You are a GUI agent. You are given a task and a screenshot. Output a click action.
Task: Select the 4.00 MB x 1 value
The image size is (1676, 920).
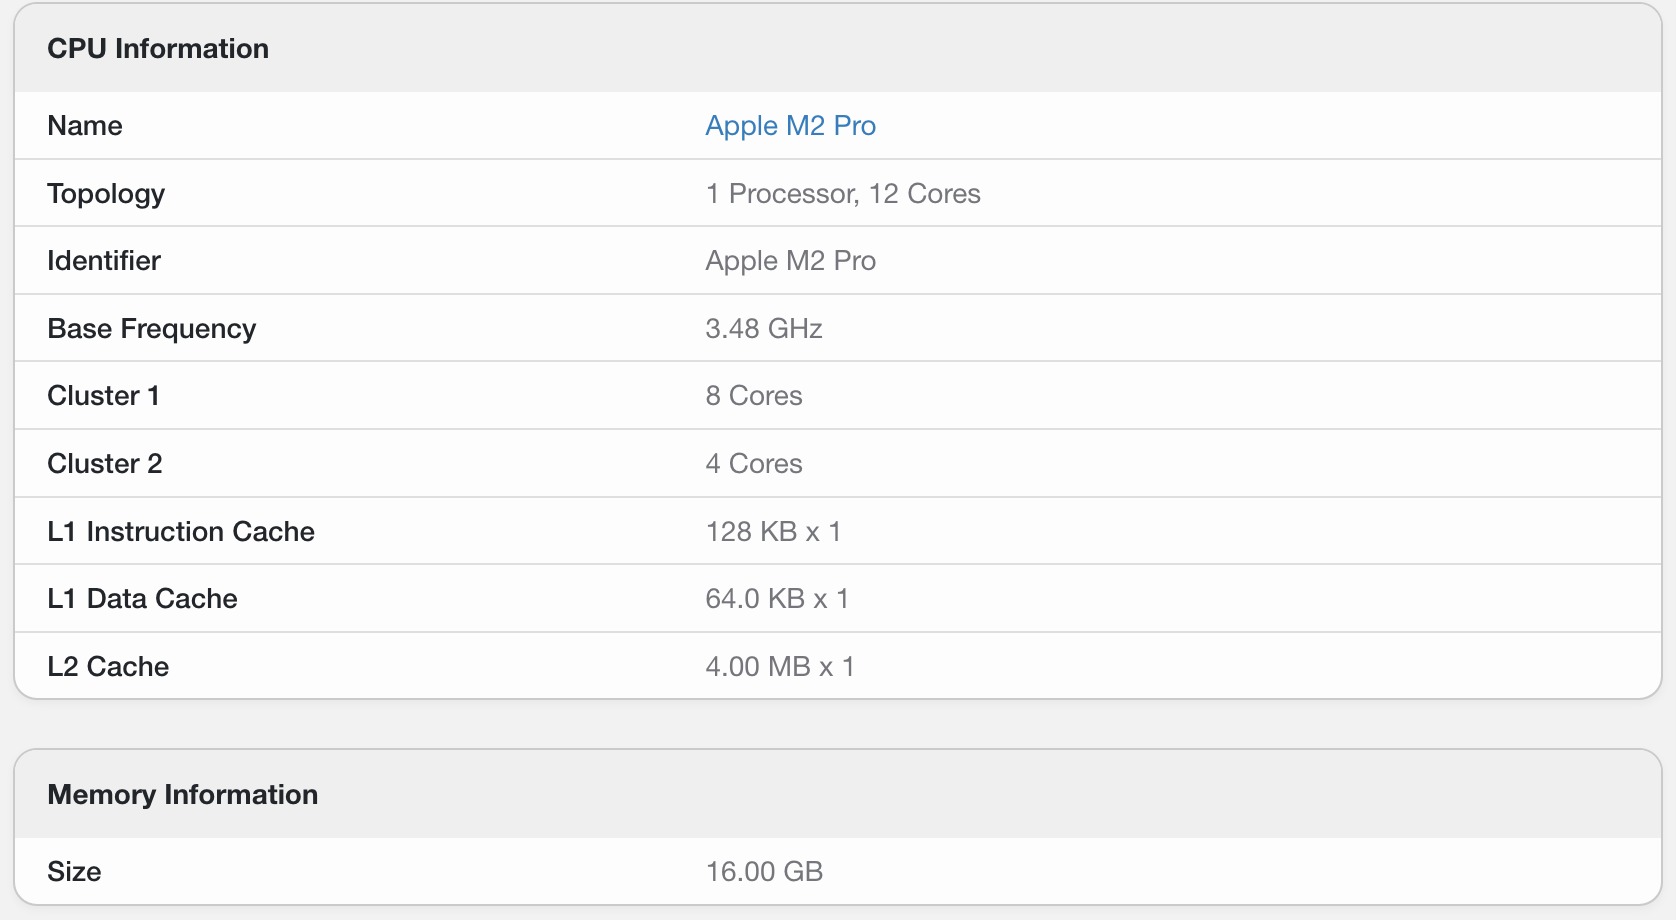(x=780, y=666)
